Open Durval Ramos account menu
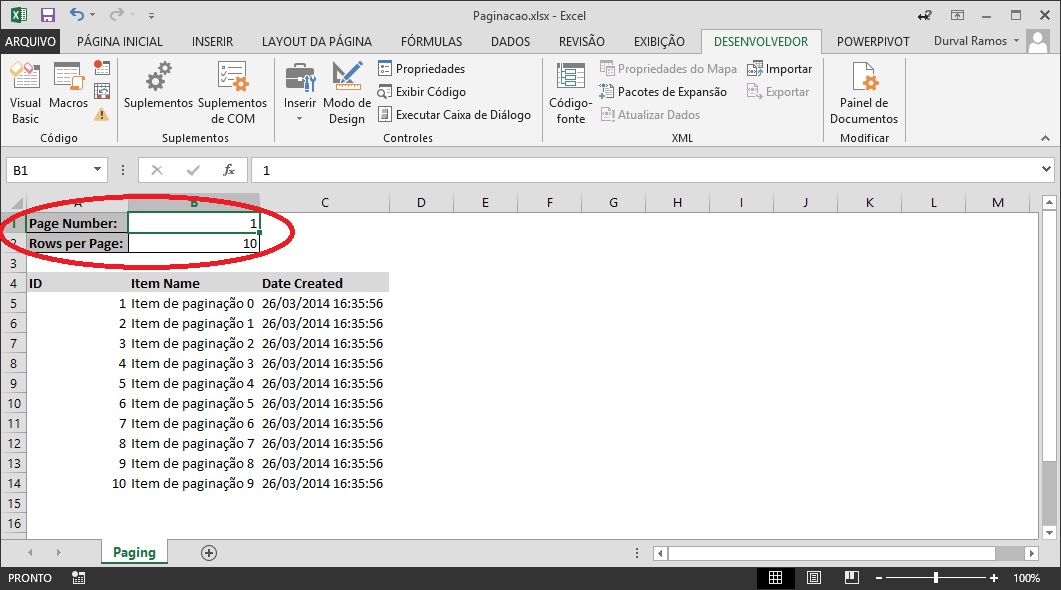Screen dimensions: 1061x590 coord(976,41)
